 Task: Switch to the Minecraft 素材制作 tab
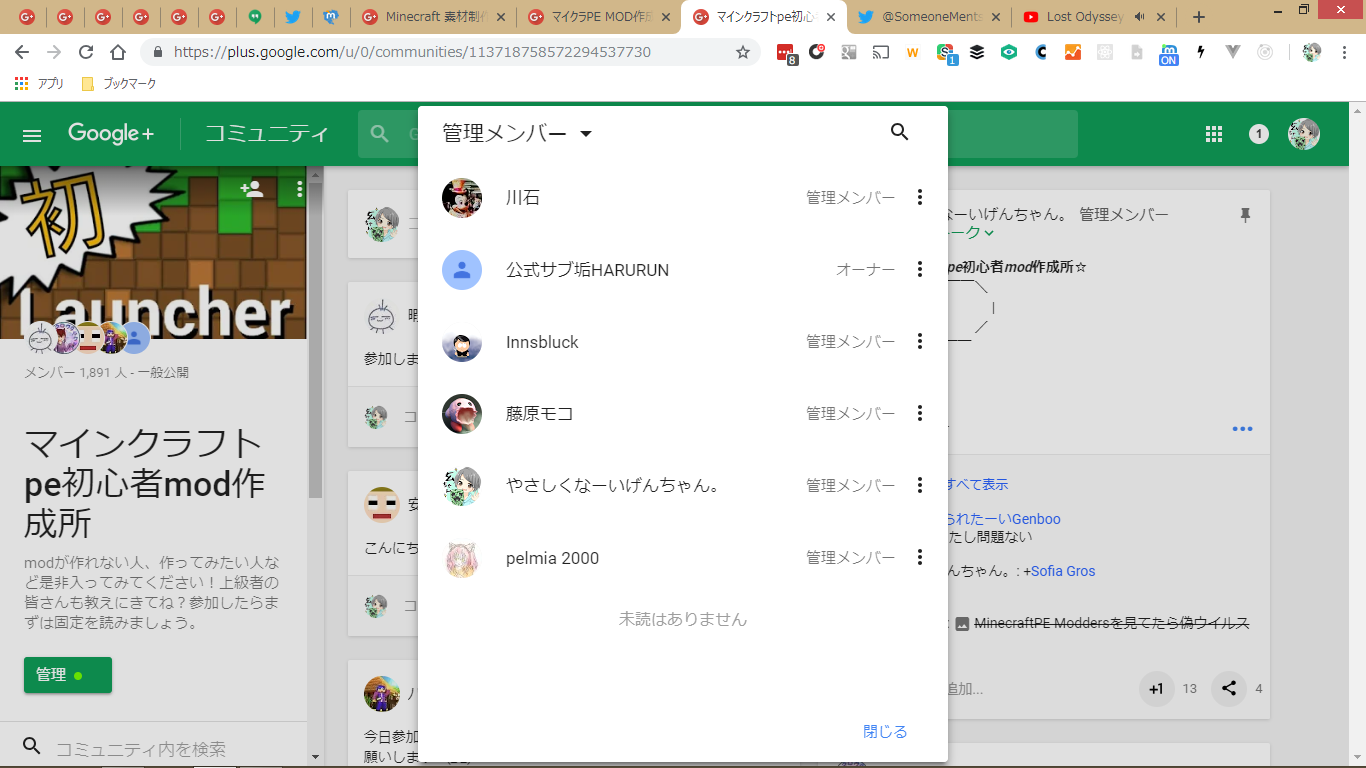432,17
